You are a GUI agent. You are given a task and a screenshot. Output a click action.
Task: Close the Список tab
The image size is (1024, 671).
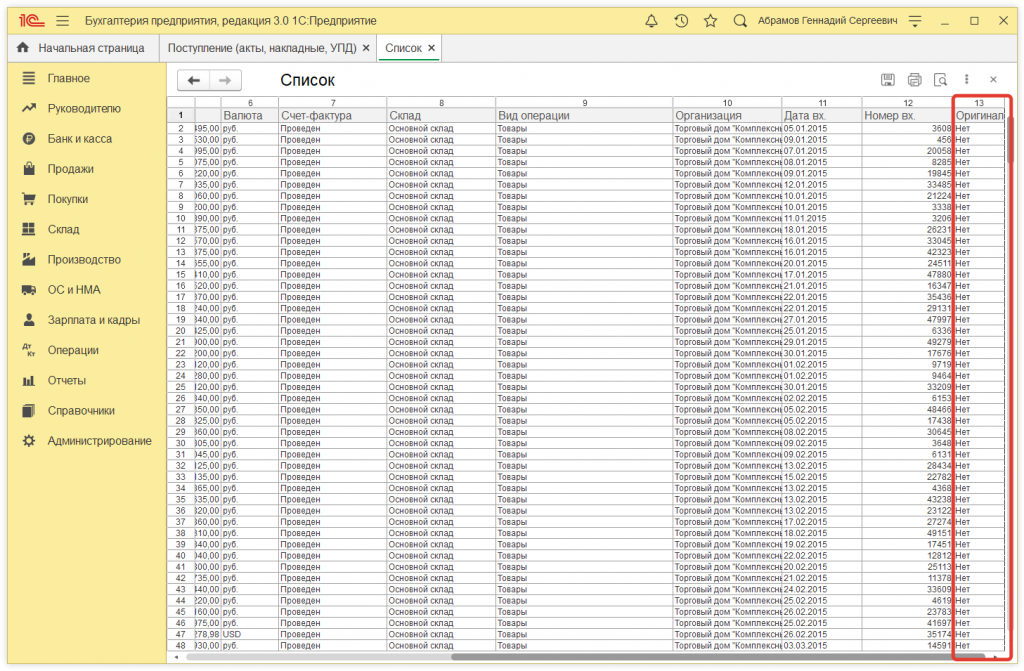point(431,48)
